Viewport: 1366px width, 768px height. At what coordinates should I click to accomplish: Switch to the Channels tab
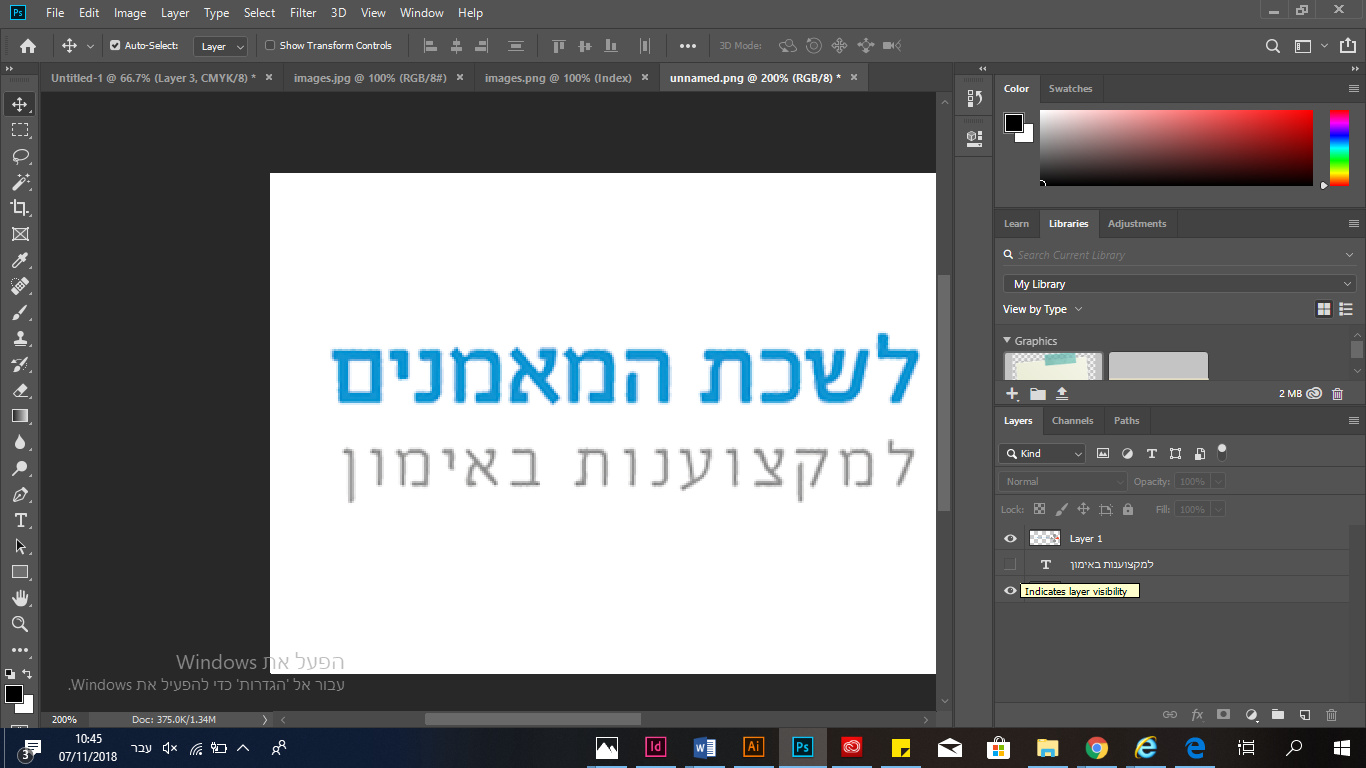[x=1073, y=421]
